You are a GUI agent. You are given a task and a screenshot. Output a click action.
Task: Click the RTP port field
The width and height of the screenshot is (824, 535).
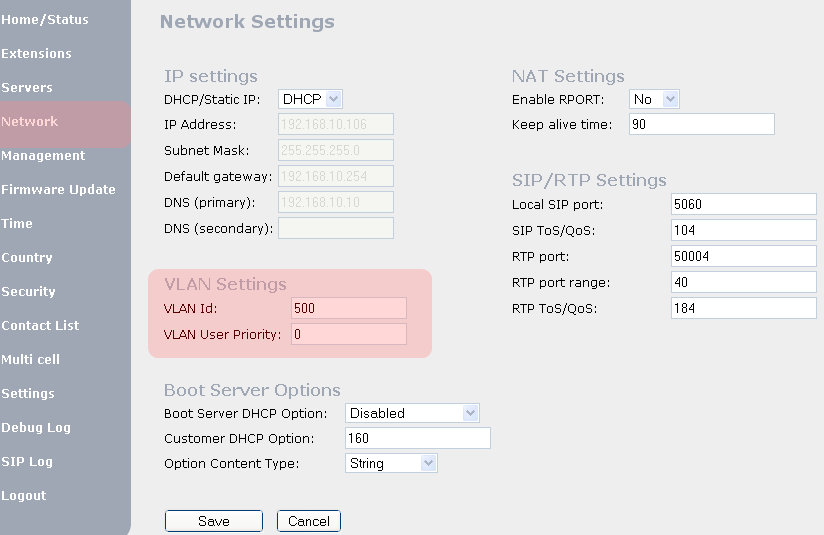(744, 256)
